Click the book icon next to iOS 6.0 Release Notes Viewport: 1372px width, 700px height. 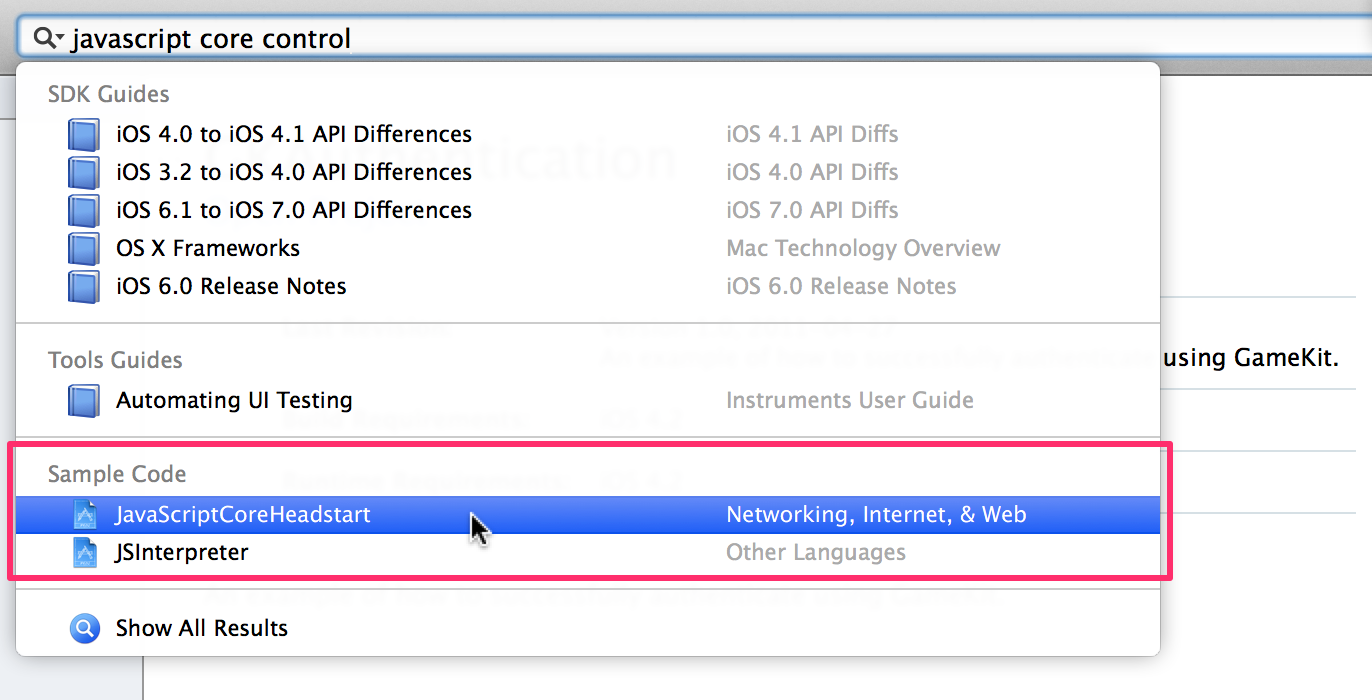pos(84,286)
